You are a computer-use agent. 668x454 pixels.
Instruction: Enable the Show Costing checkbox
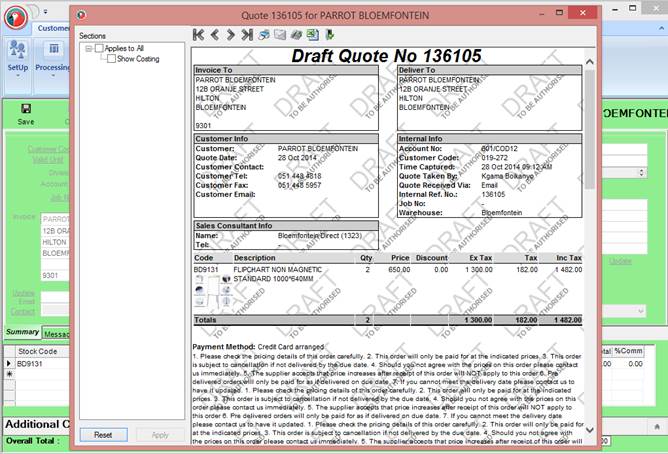tap(110, 59)
